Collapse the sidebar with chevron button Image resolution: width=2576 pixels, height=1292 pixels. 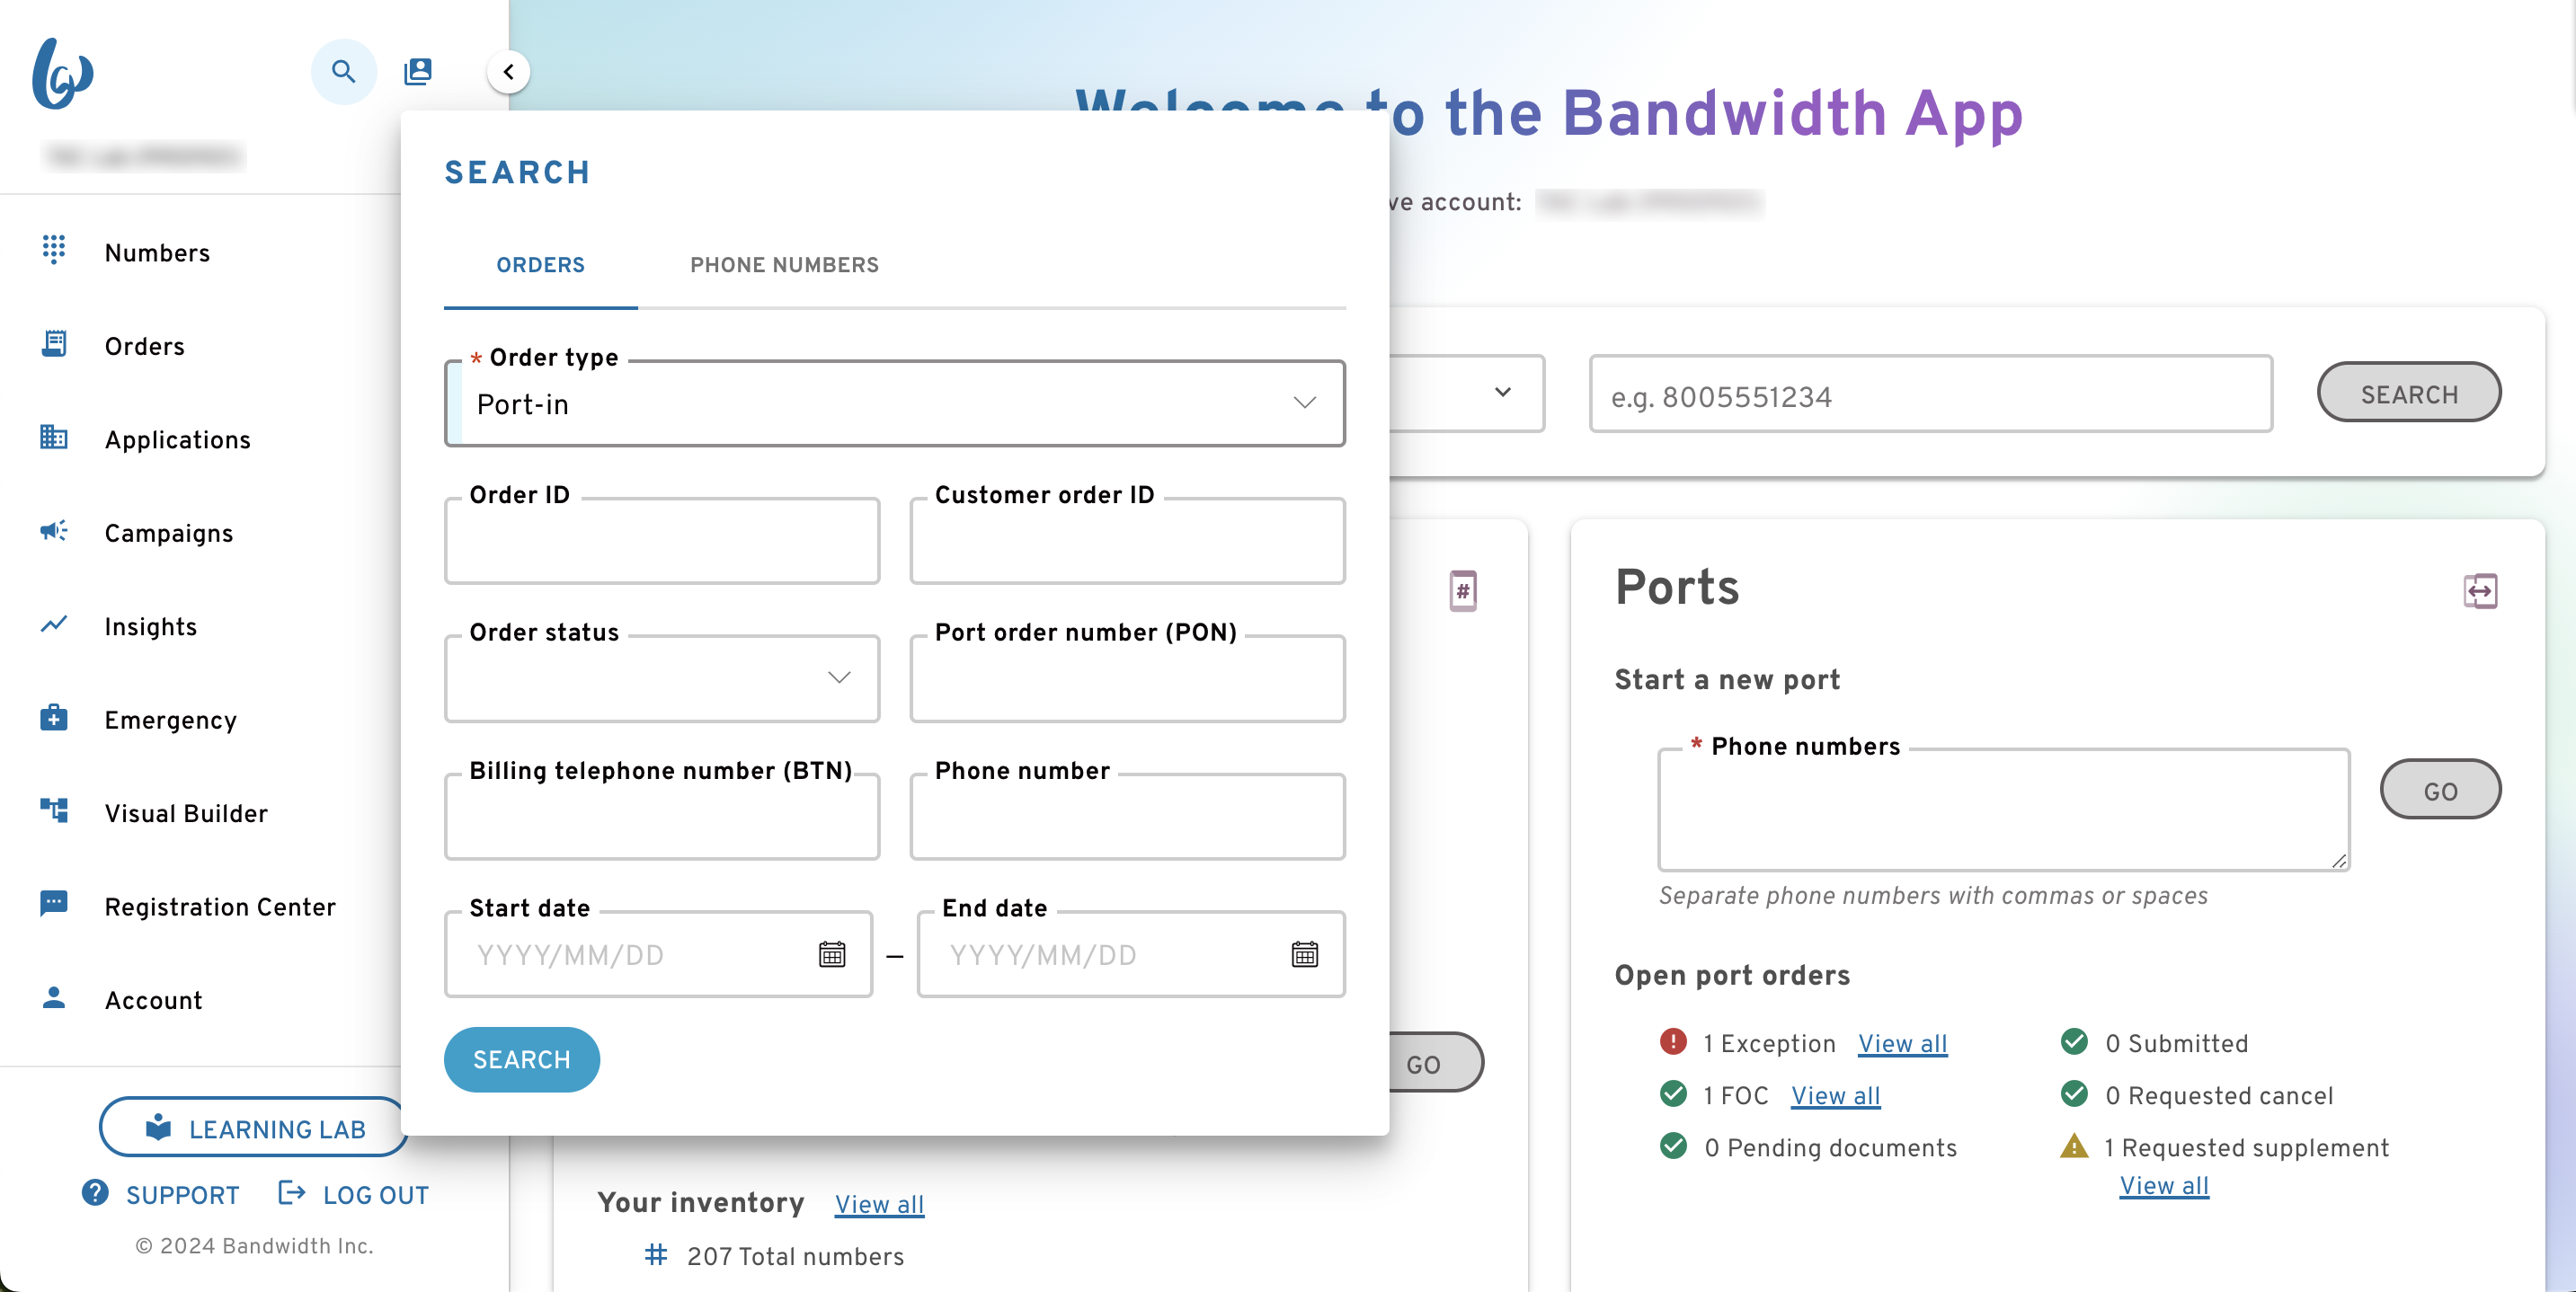[x=509, y=72]
